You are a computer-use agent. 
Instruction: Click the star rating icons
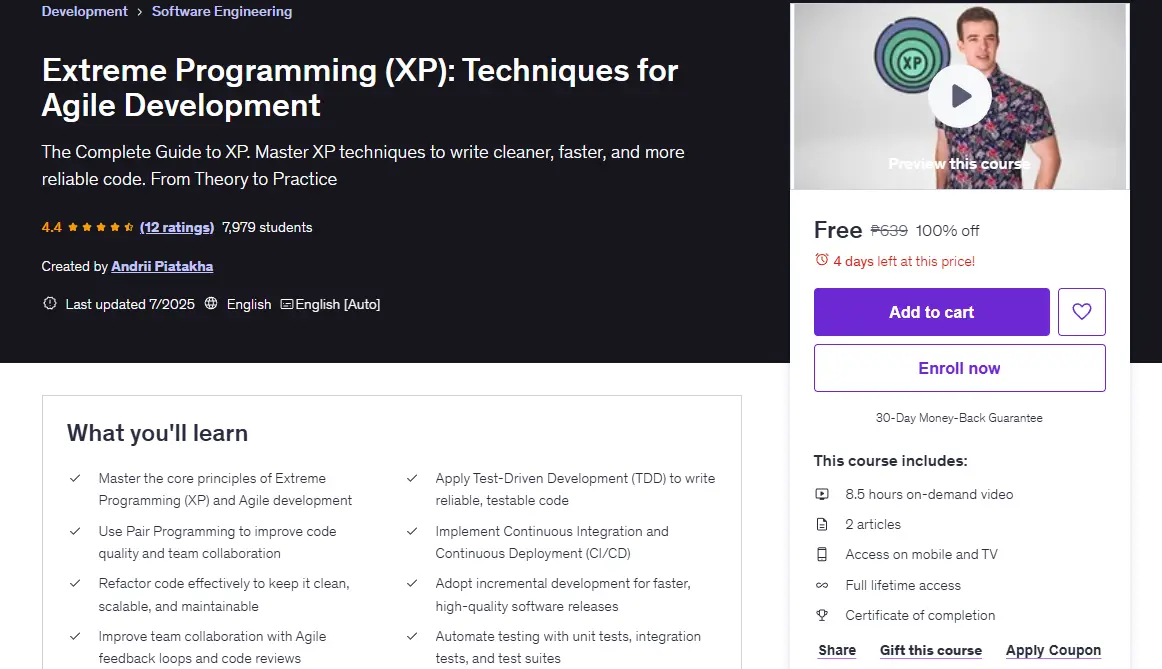(101, 227)
